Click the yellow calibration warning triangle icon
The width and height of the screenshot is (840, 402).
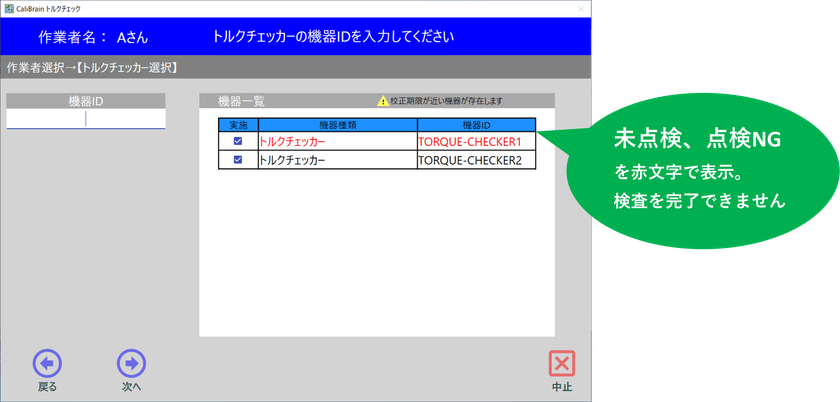click(383, 101)
